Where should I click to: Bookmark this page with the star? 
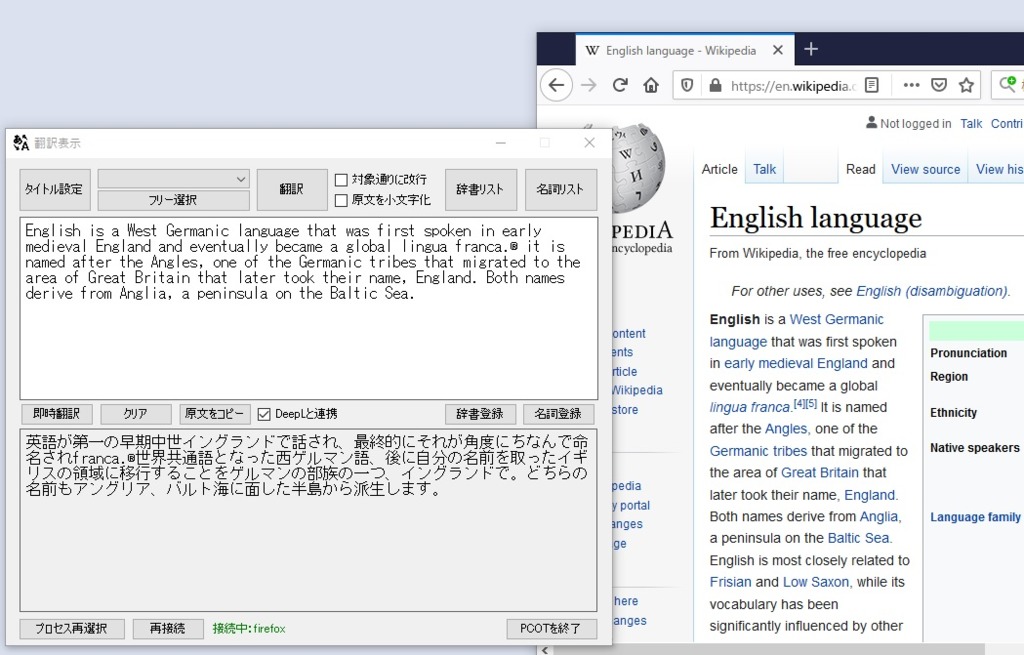tap(967, 85)
